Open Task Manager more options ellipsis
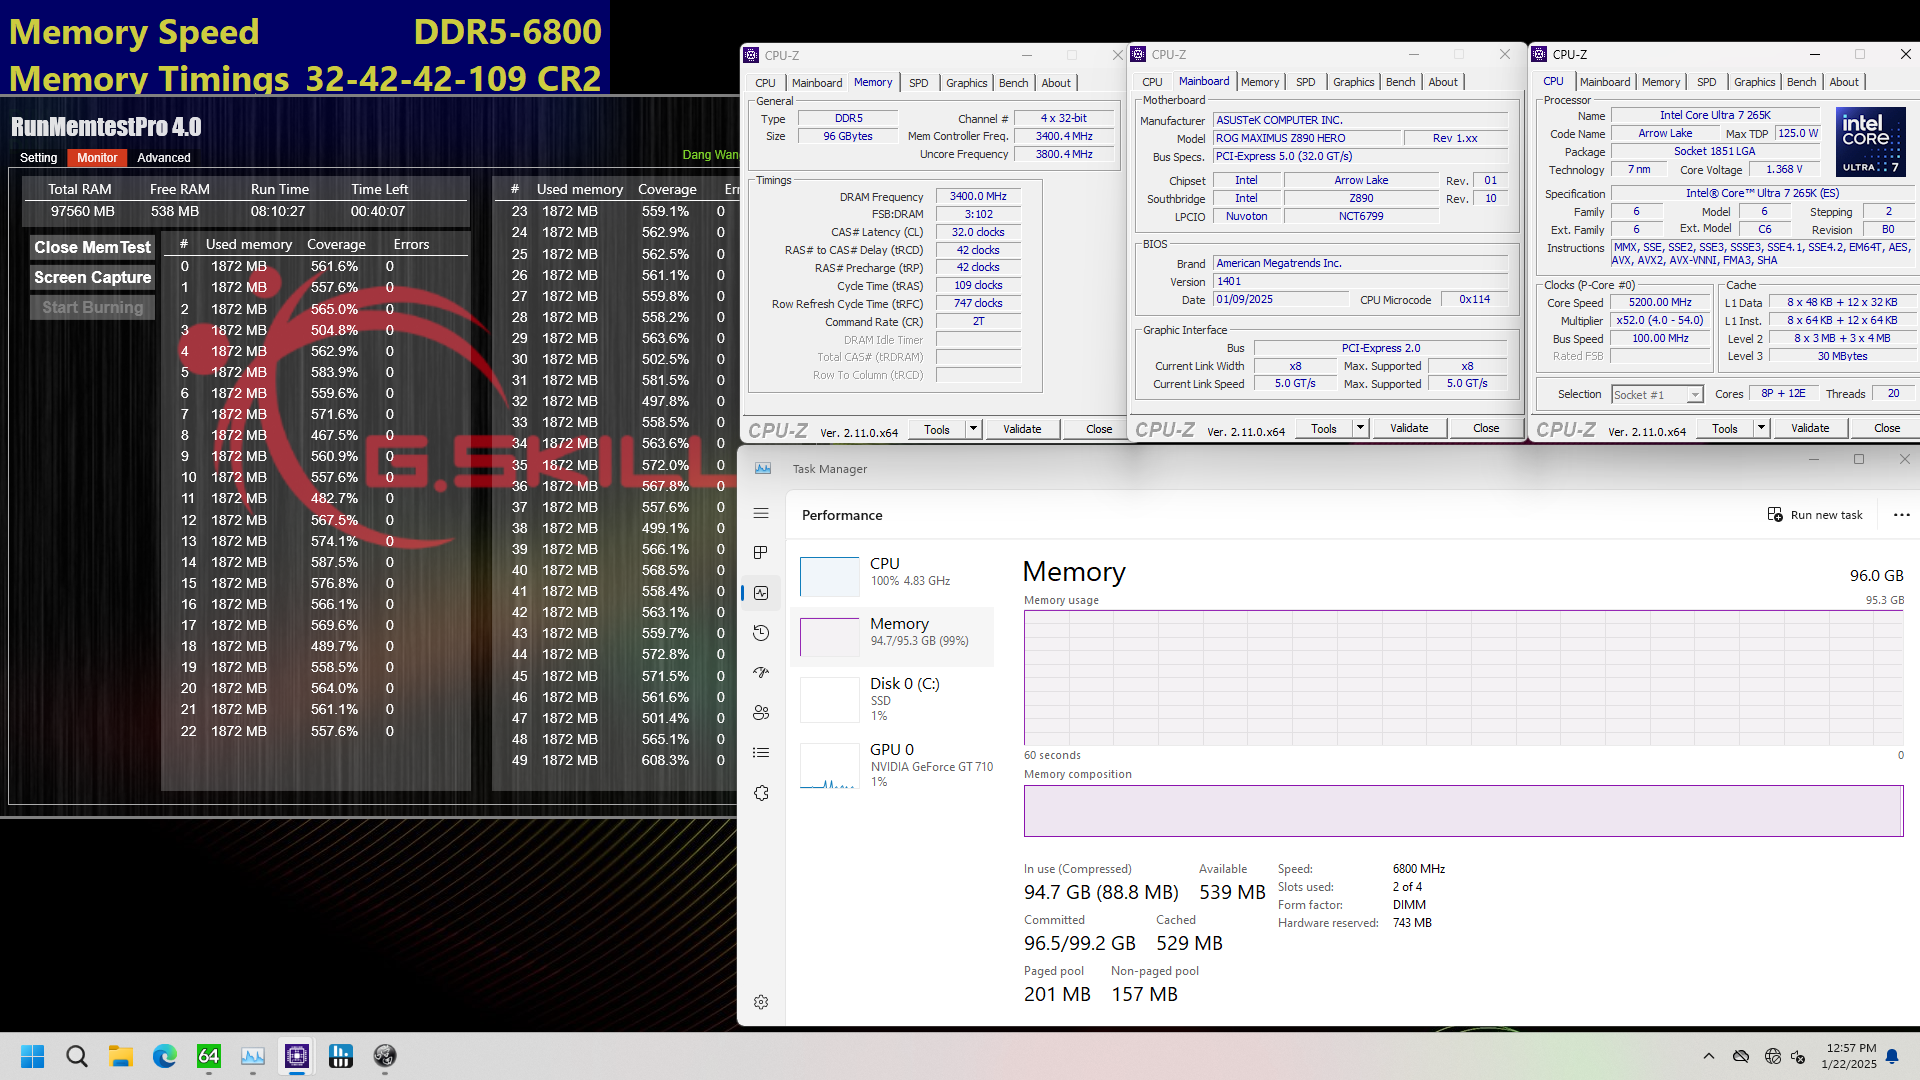 click(1901, 515)
